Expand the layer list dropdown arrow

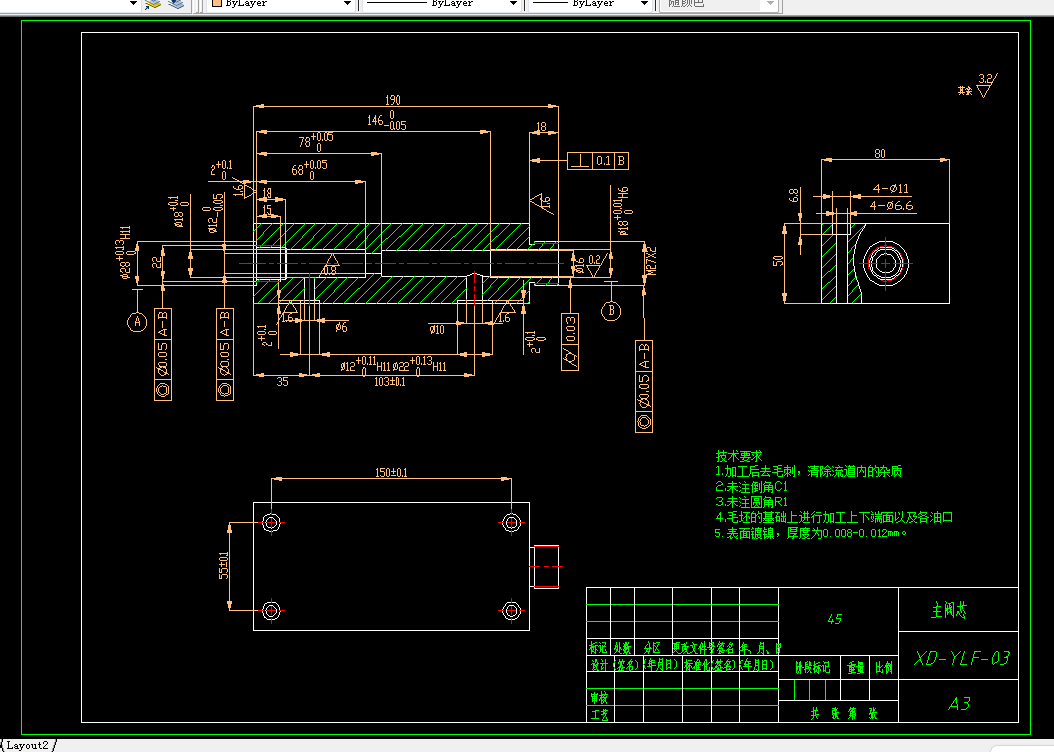[x=133, y=4]
